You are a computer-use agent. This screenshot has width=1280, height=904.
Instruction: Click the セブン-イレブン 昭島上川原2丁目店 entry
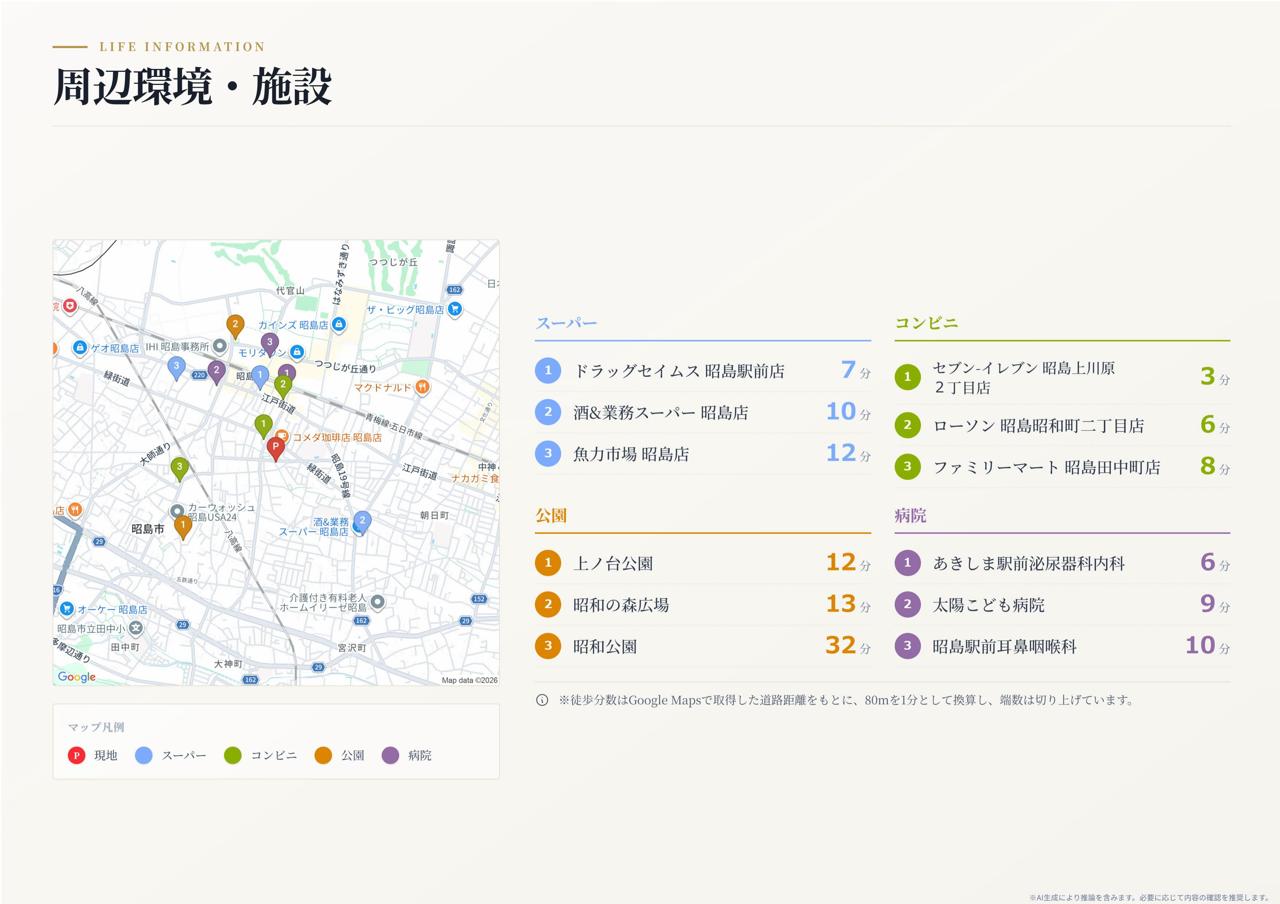[1062, 377]
